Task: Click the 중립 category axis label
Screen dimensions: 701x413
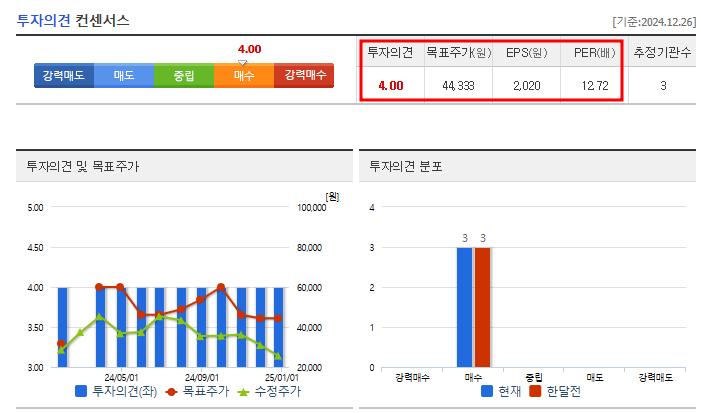Action: tap(534, 378)
